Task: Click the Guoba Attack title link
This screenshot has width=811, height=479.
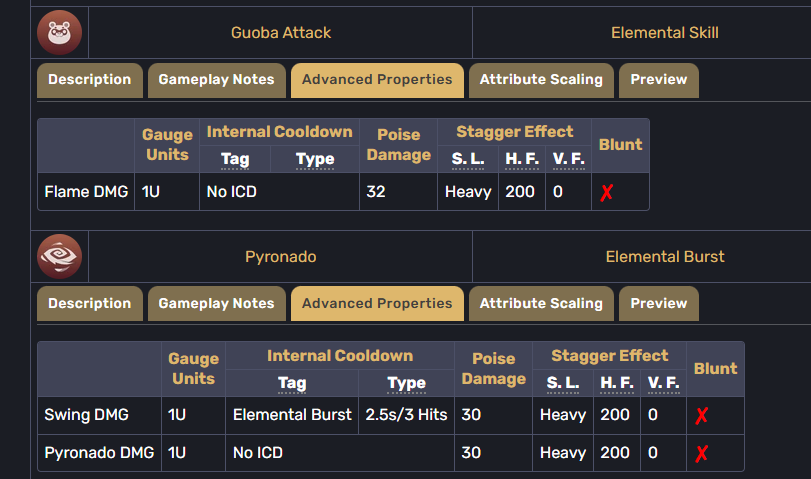Action: tap(280, 33)
